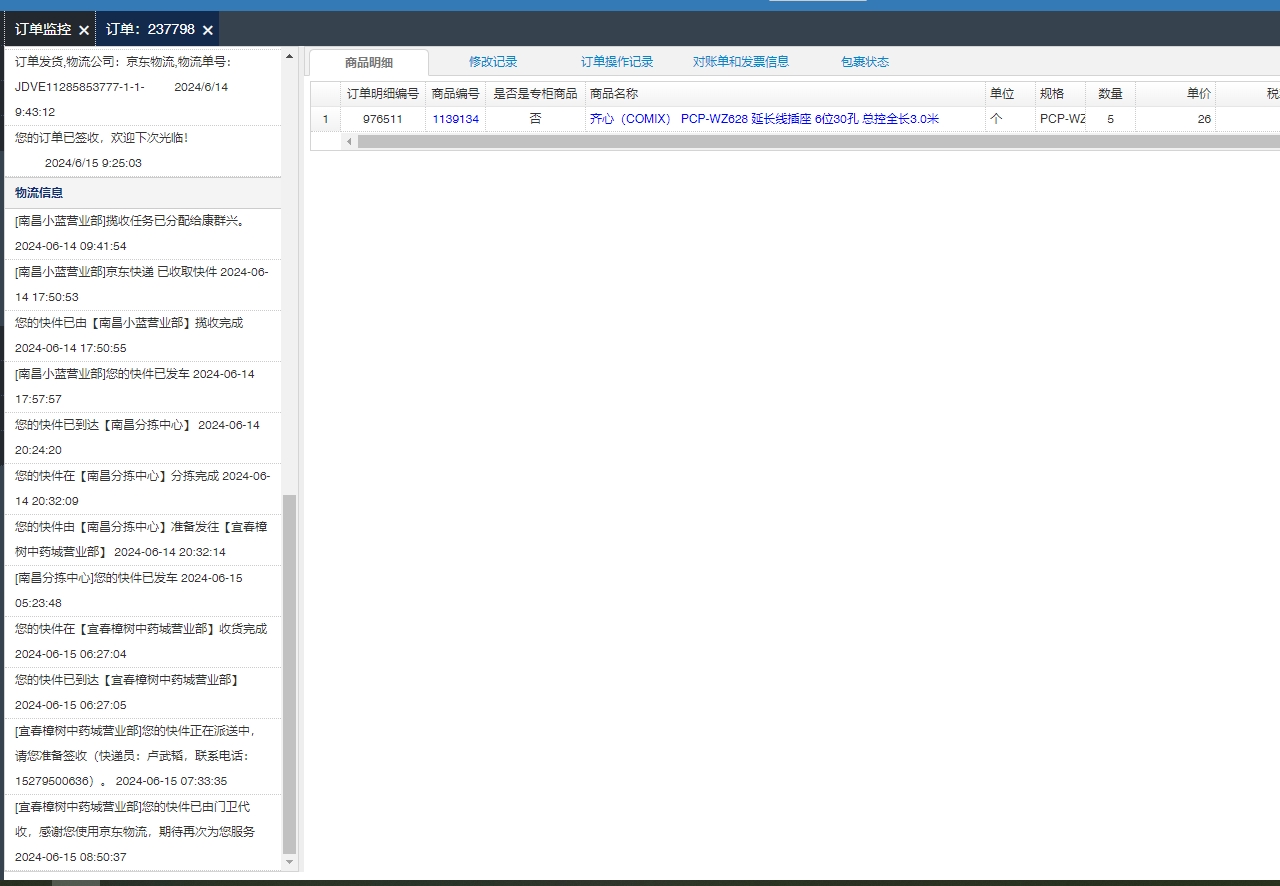This screenshot has height=886, width=1280.
Task: Select the 正在派送中 快递员卢武韬 entry
Action: point(141,756)
